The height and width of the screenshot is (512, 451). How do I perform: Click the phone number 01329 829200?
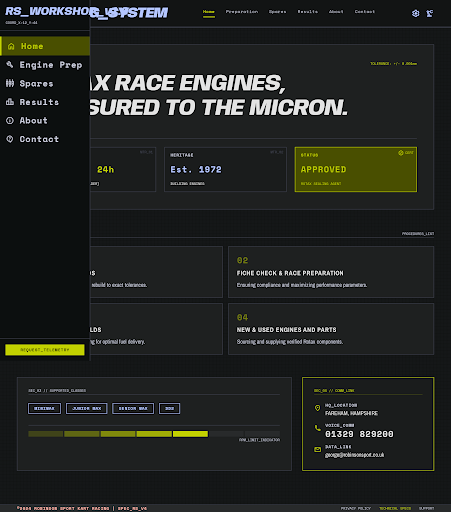pos(359,434)
